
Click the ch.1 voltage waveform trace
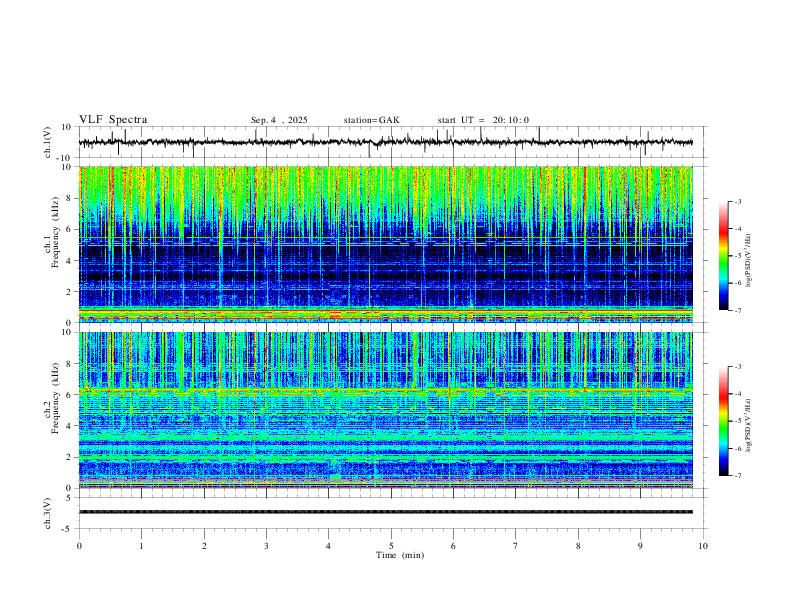[x=386, y=142]
